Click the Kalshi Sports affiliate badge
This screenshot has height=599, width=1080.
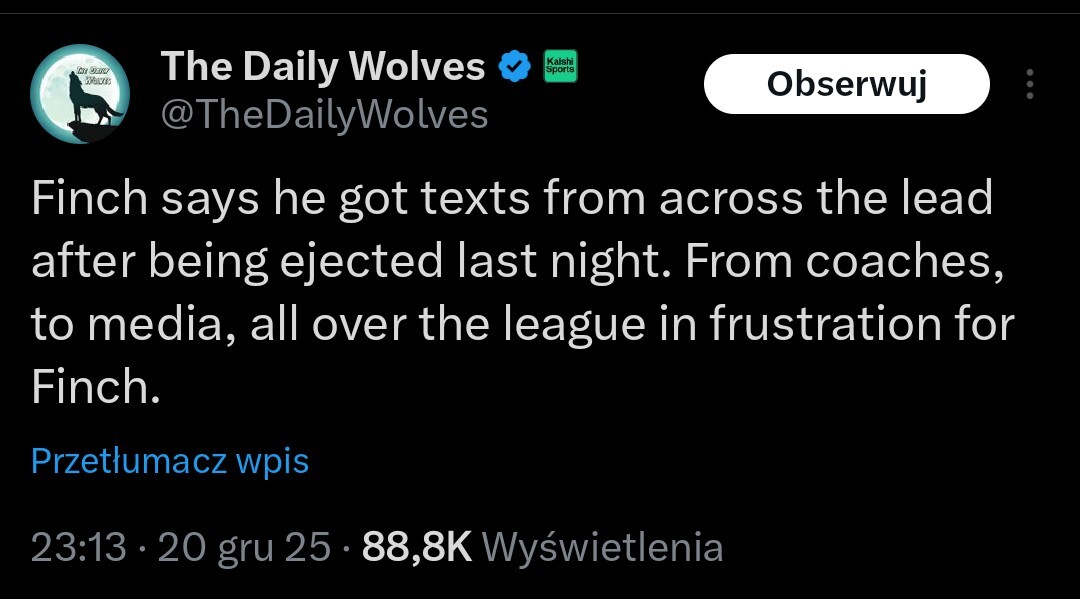(559, 67)
